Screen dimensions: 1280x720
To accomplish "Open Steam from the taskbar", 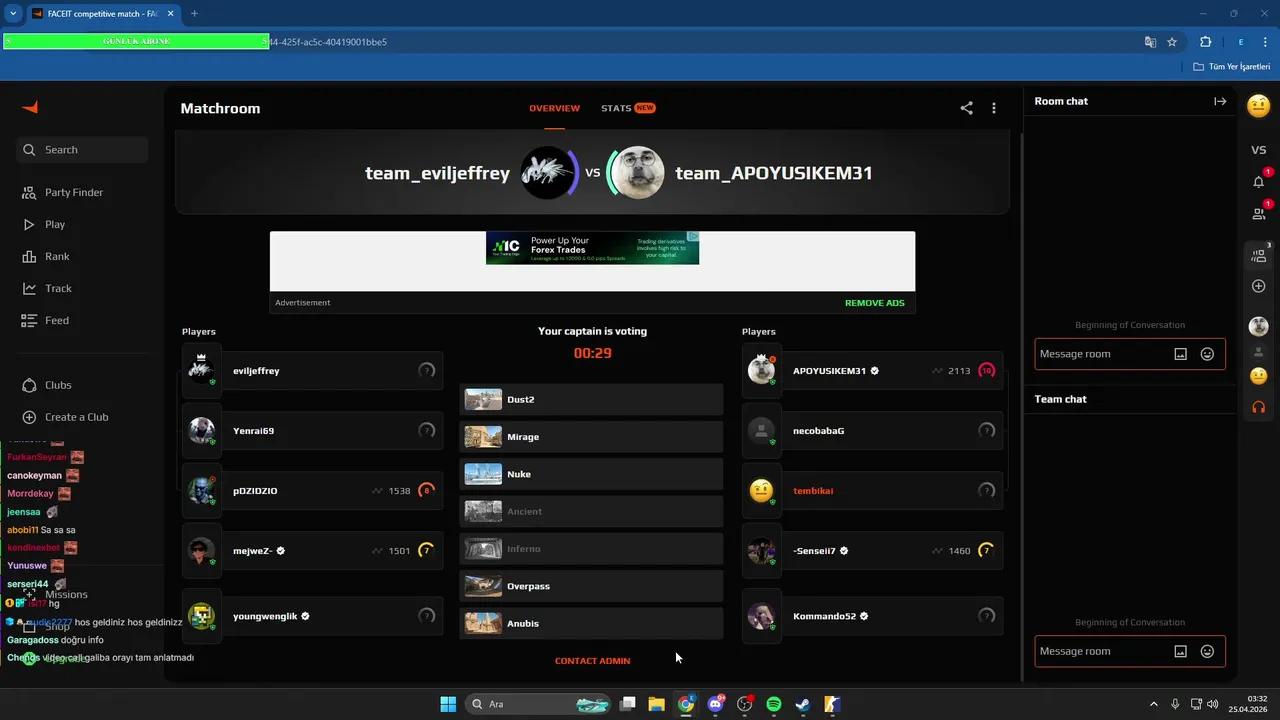I will (803, 704).
